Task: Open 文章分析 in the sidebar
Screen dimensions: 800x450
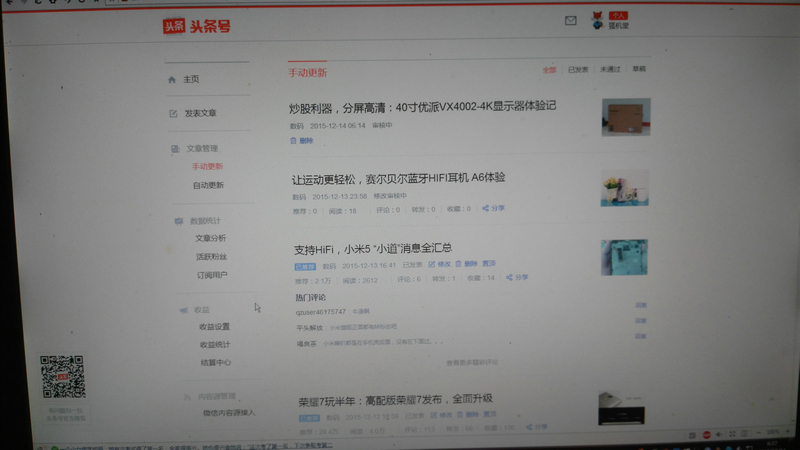Action: (x=211, y=238)
